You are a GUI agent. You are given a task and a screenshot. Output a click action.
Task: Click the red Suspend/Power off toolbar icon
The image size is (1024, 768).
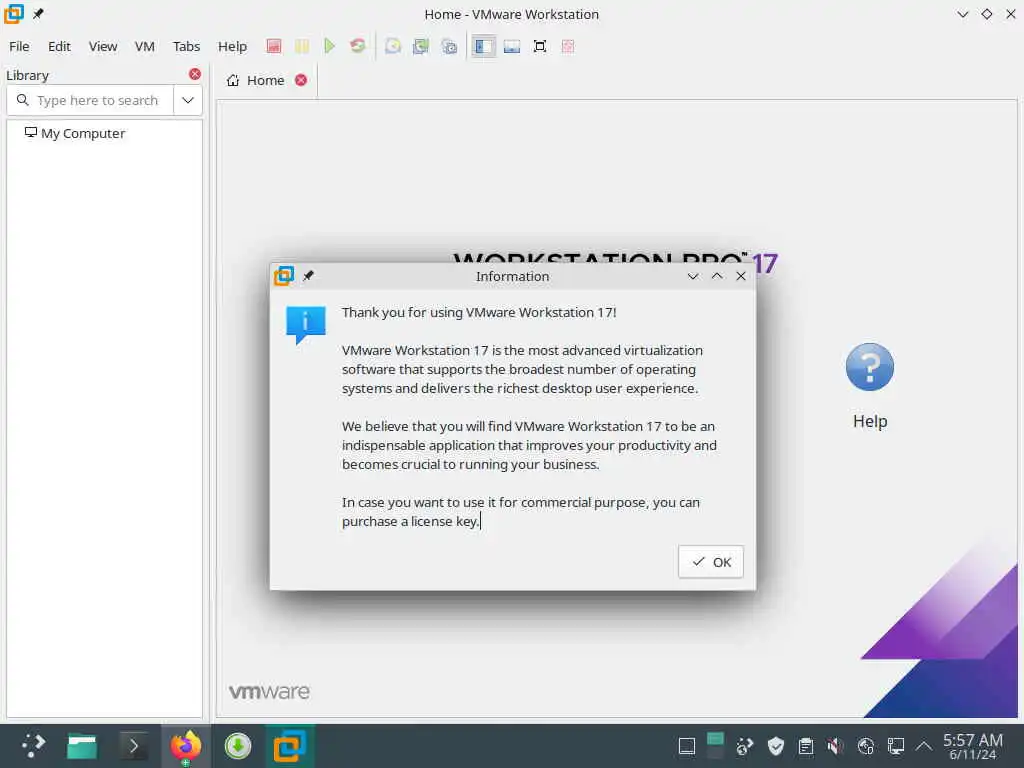274,46
